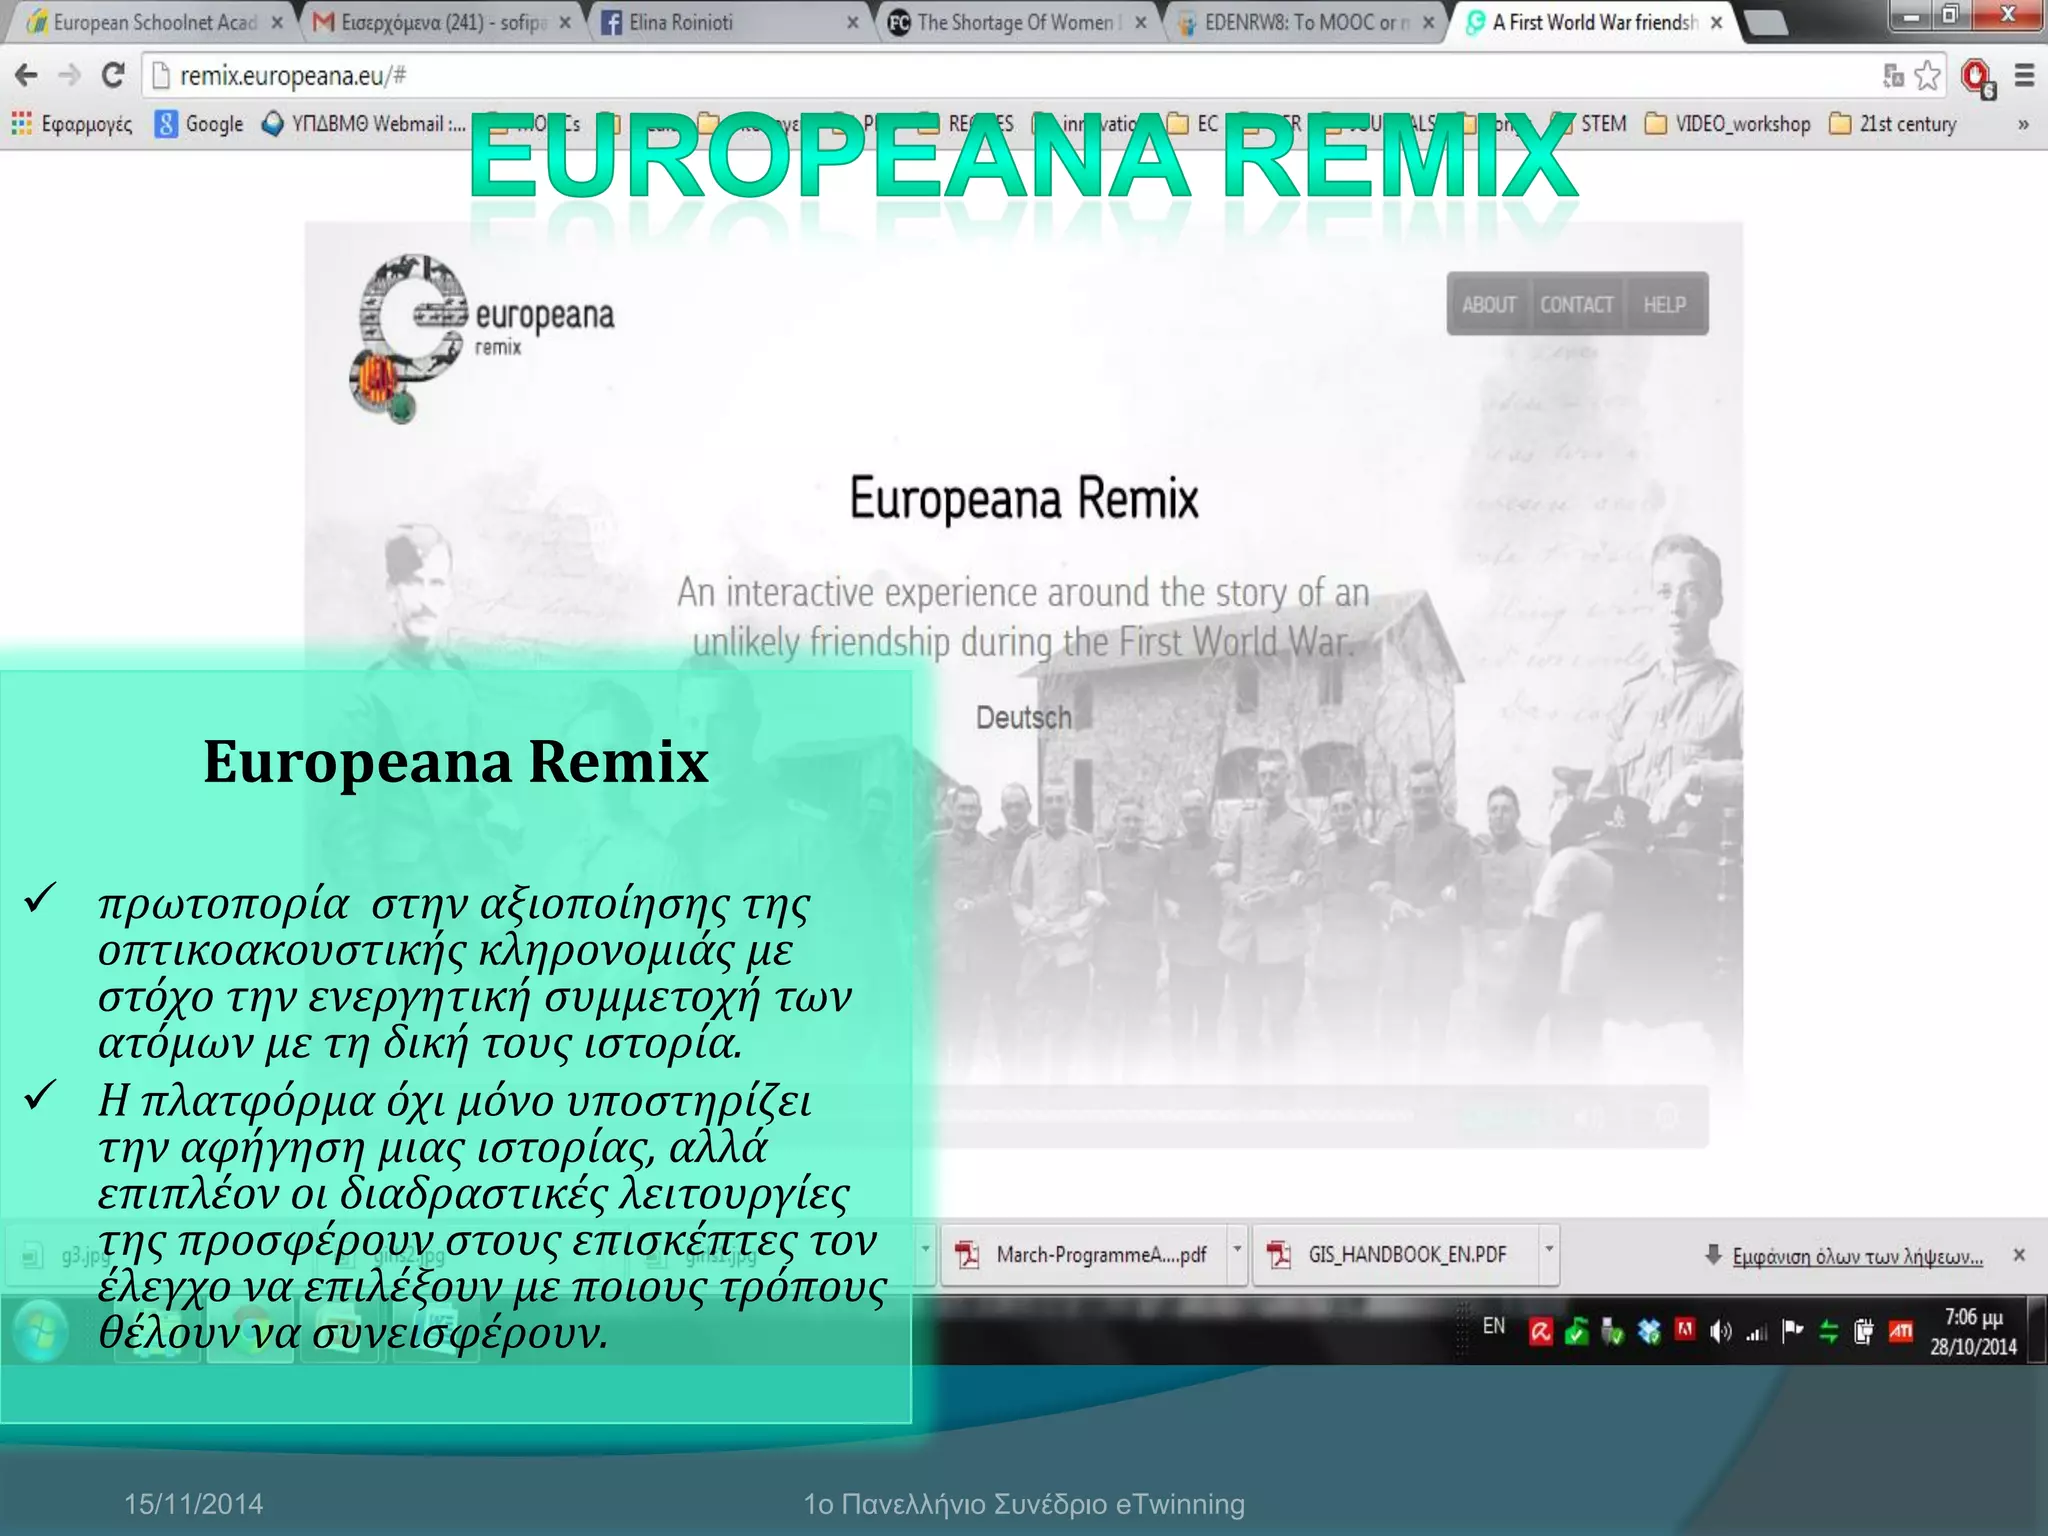This screenshot has width=2048, height=1536.
Task: Open a new tab with the new-tab button
Action: click(x=1767, y=23)
